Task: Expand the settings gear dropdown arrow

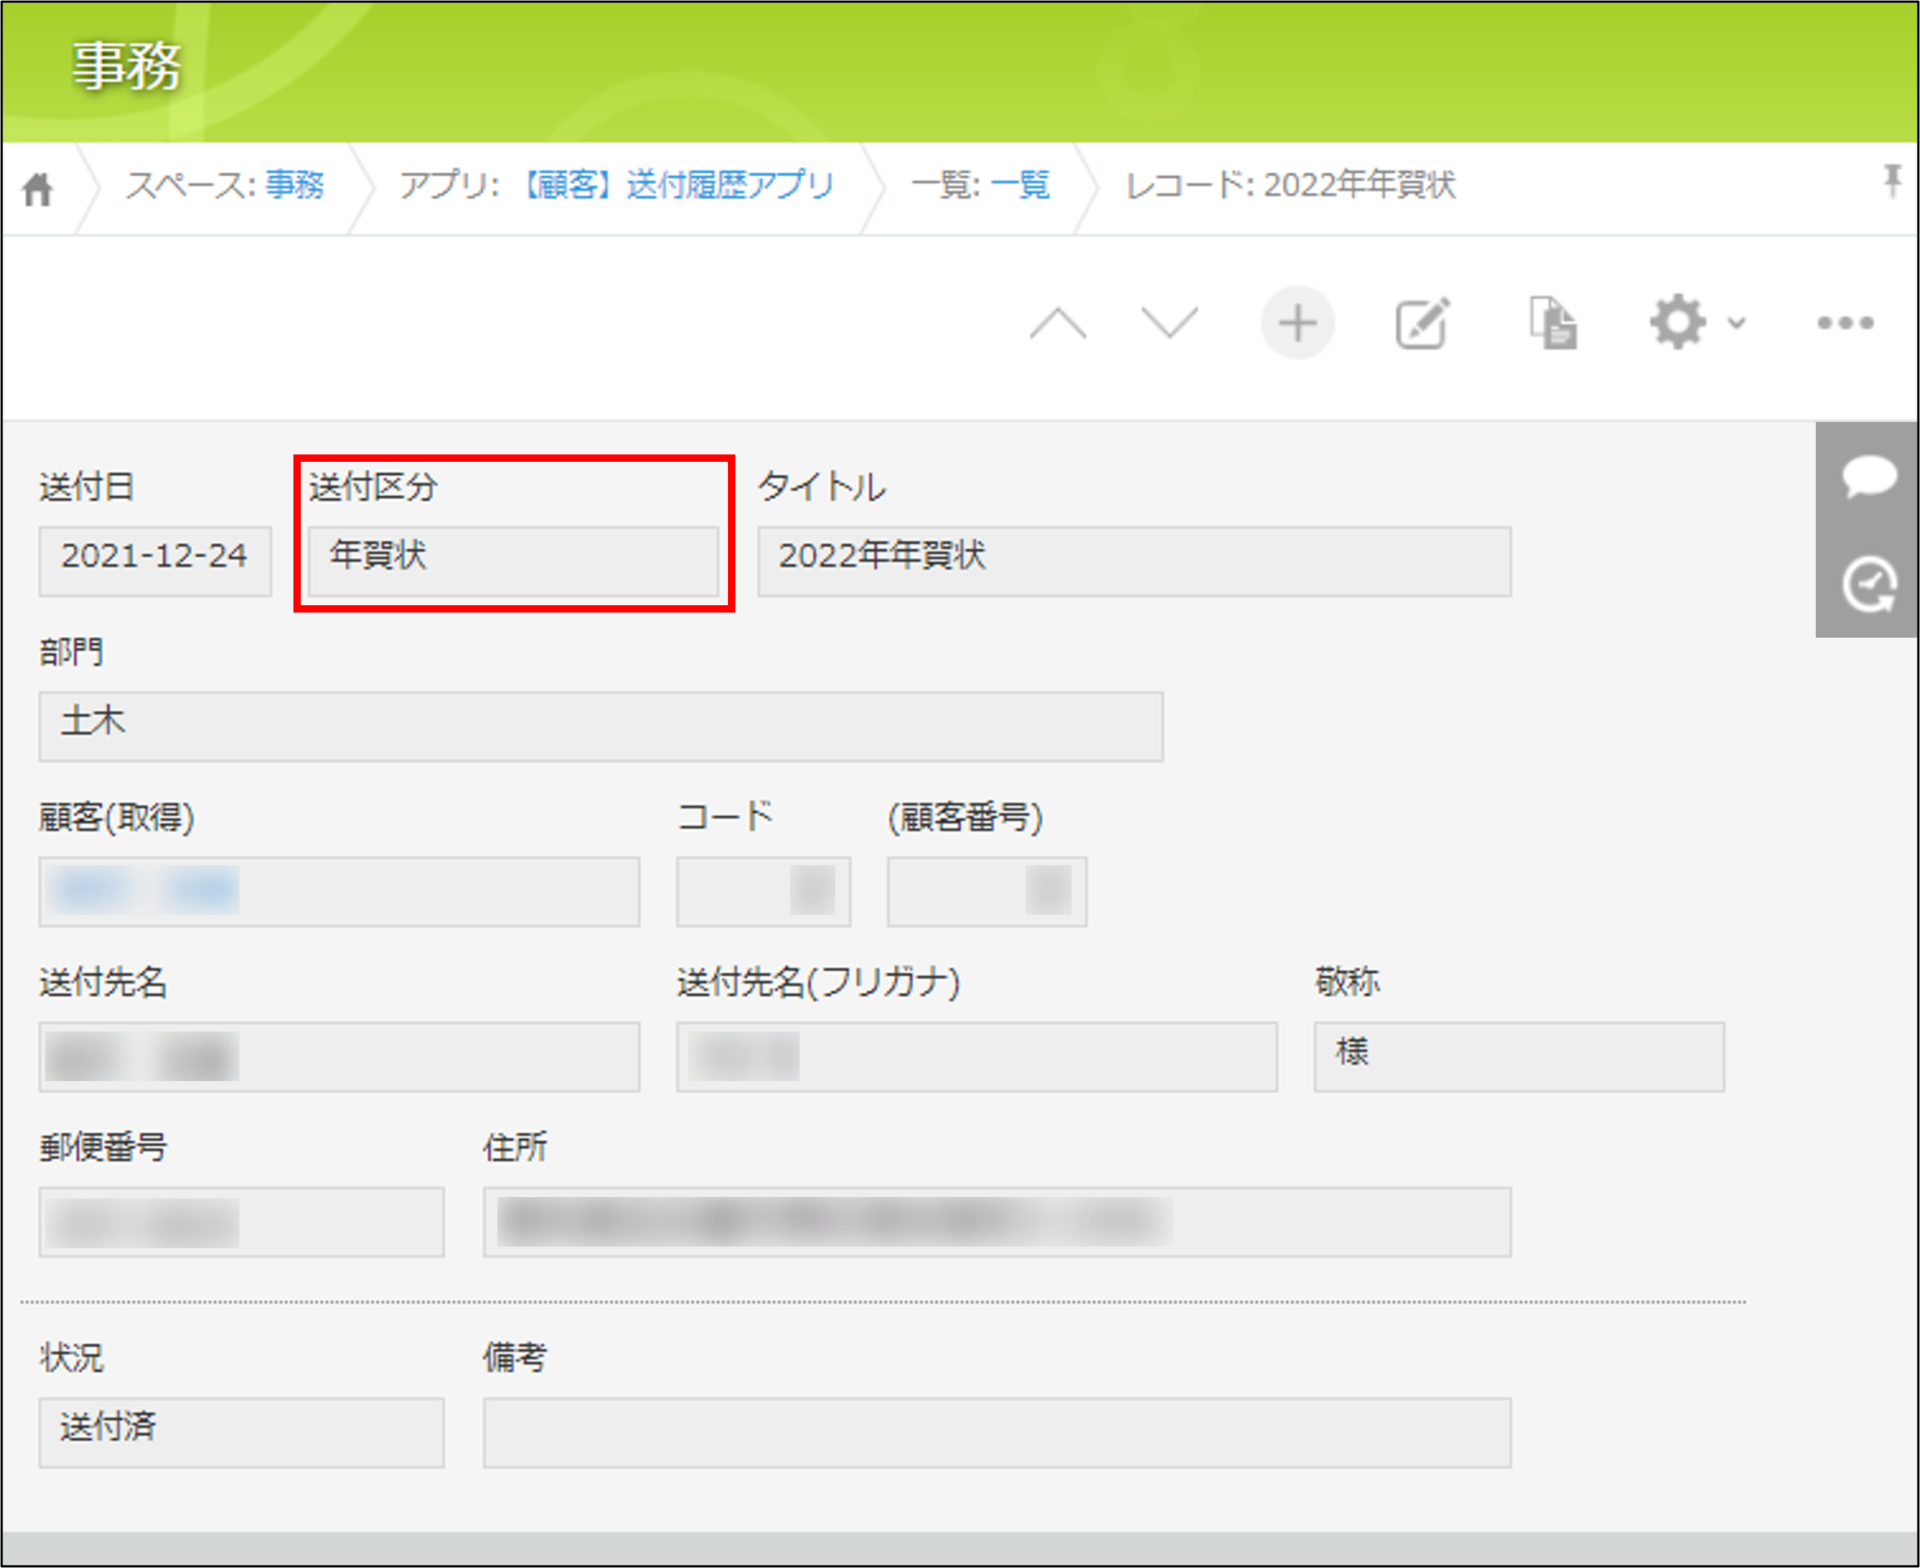Action: [x=1737, y=323]
